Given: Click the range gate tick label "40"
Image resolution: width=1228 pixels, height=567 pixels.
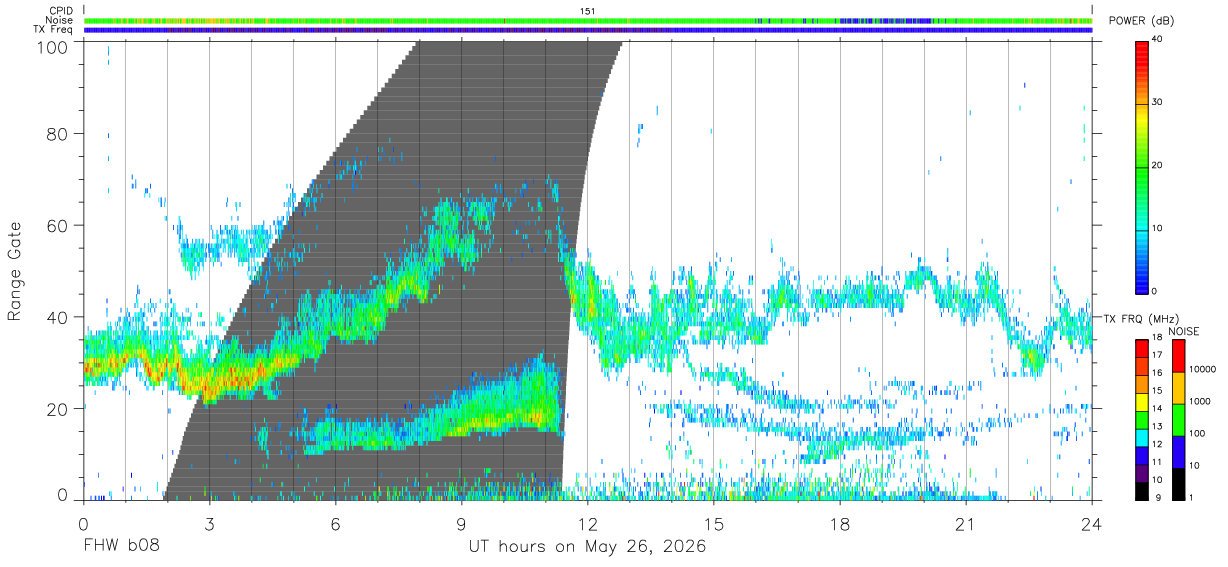Looking at the screenshot, I should point(58,317).
